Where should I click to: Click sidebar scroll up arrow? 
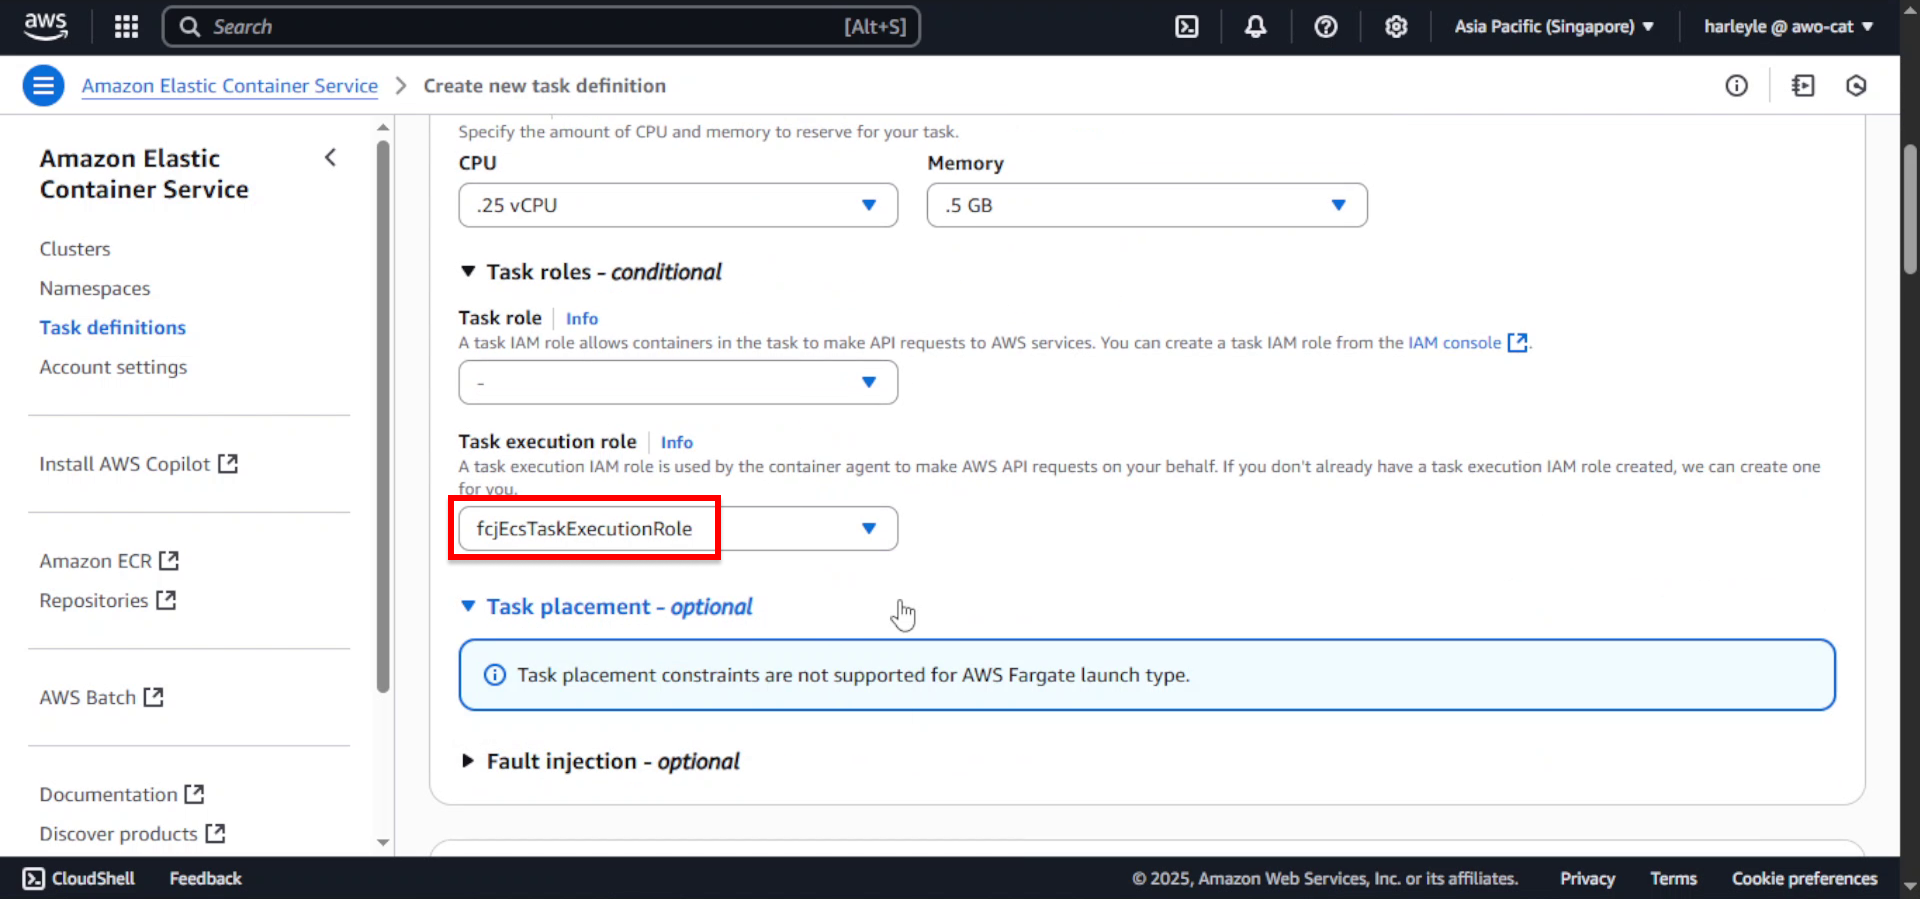point(383,127)
